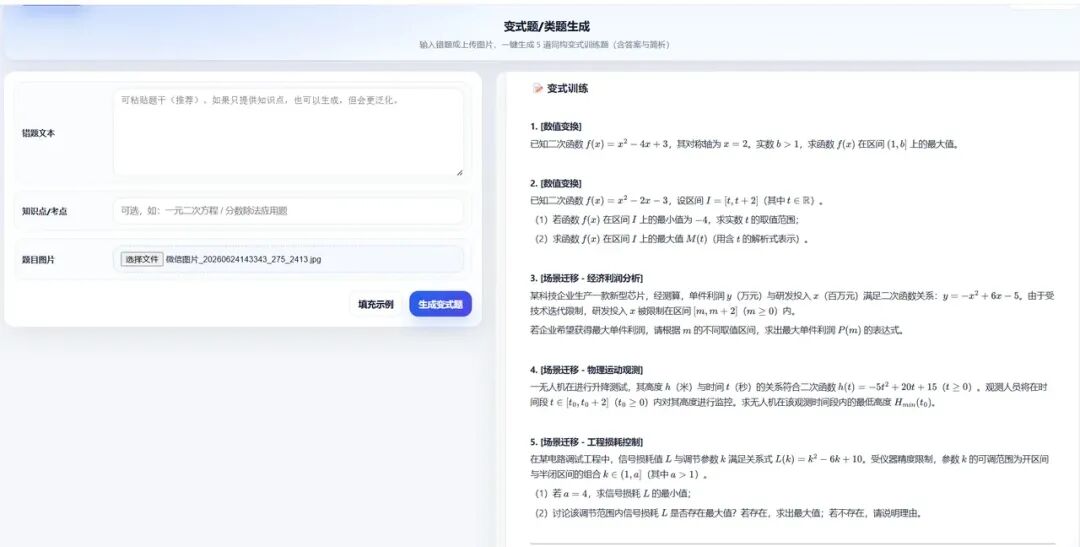Click the 知识点/考点 field label
Screen dimensions: 1080x547
pyautogui.click(x=45, y=211)
